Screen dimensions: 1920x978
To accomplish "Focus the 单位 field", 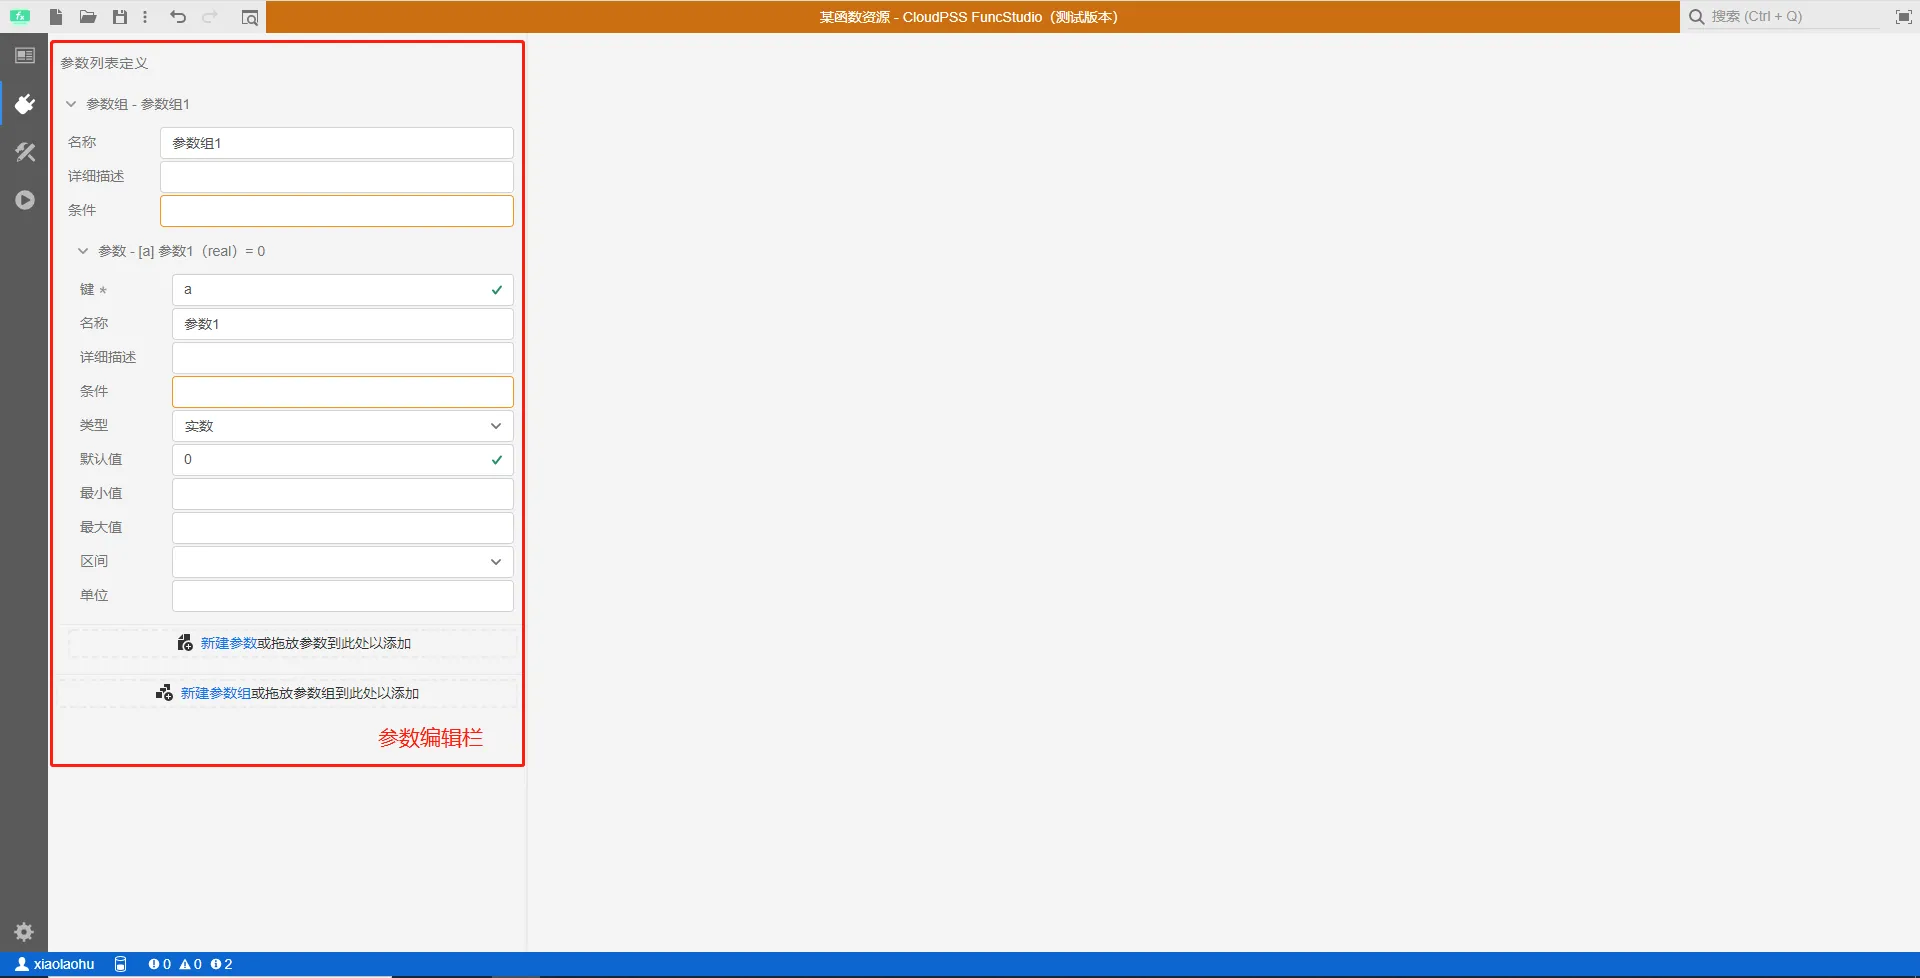I will tap(343, 596).
